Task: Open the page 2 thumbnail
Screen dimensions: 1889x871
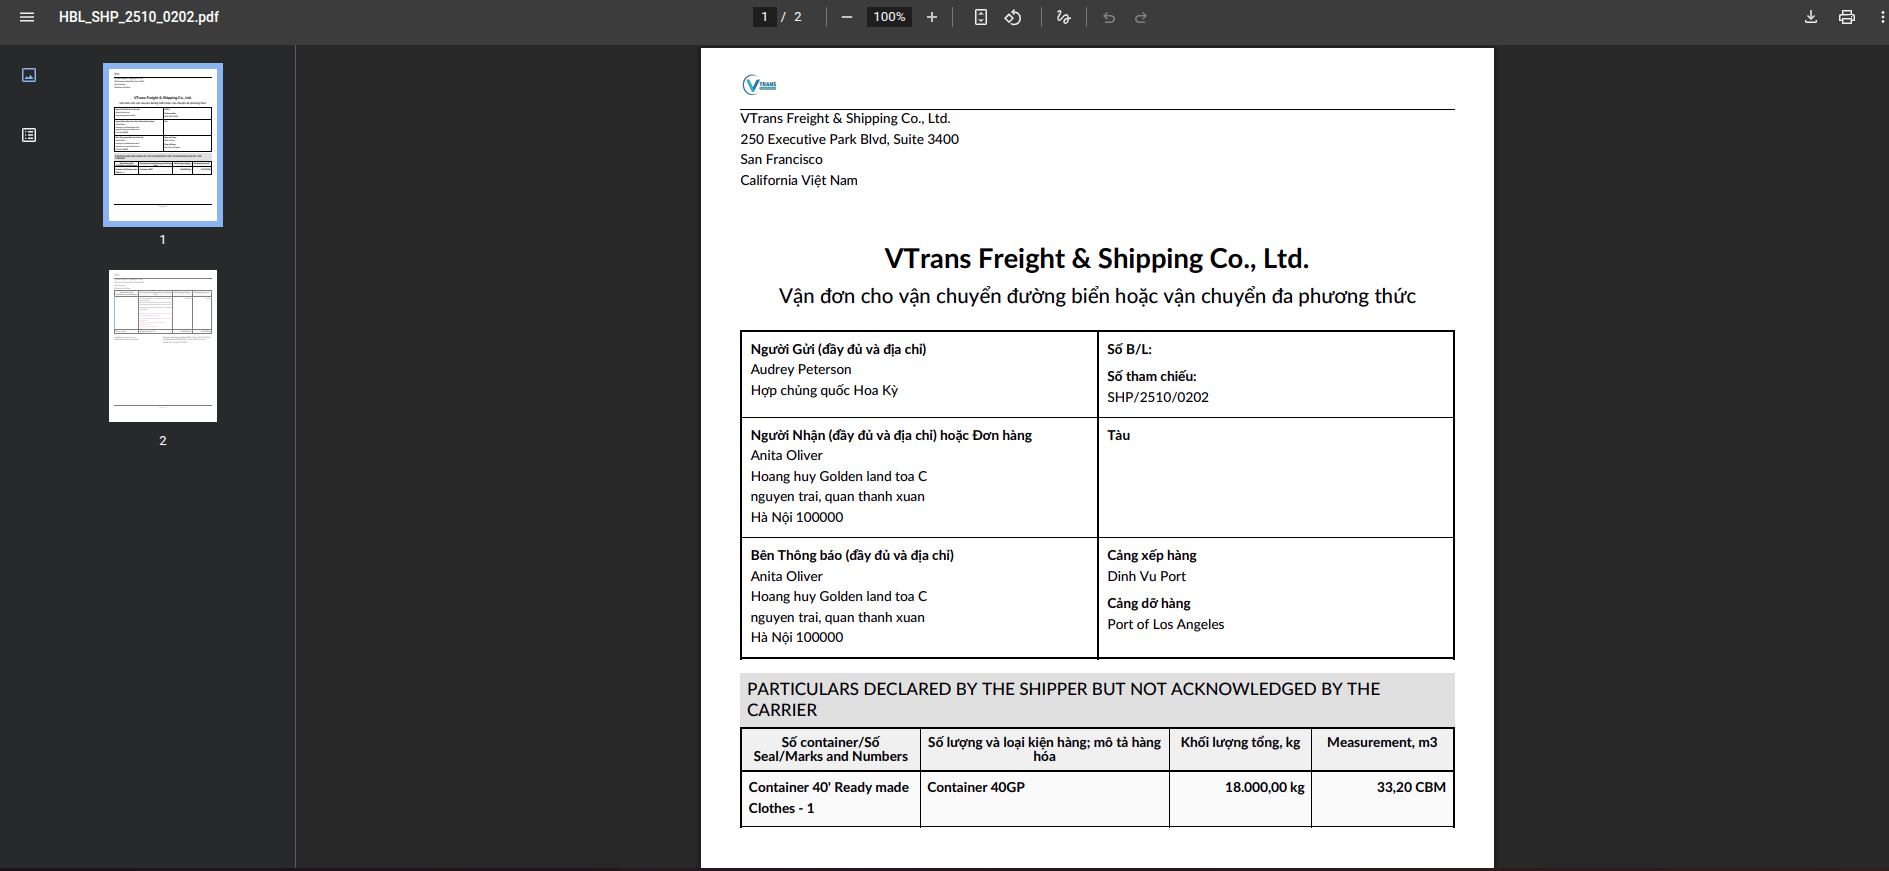Action: pos(163,346)
